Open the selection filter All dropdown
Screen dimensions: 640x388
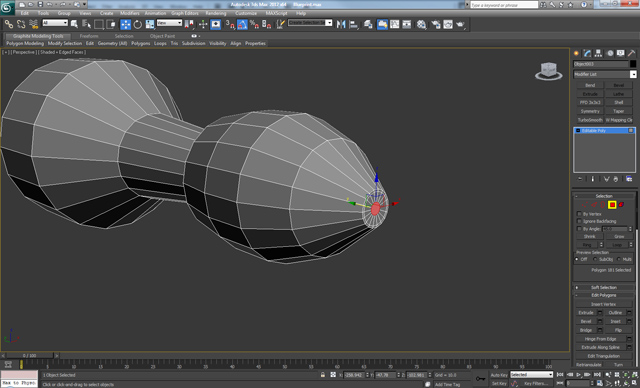(x=55, y=23)
